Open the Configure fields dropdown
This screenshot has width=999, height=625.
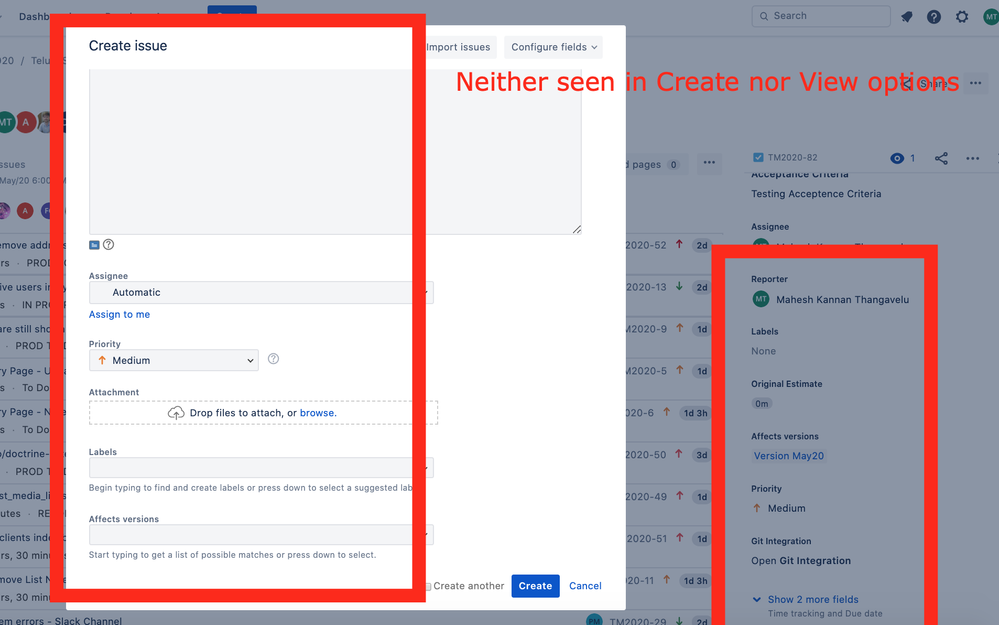click(x=554, y=47)
